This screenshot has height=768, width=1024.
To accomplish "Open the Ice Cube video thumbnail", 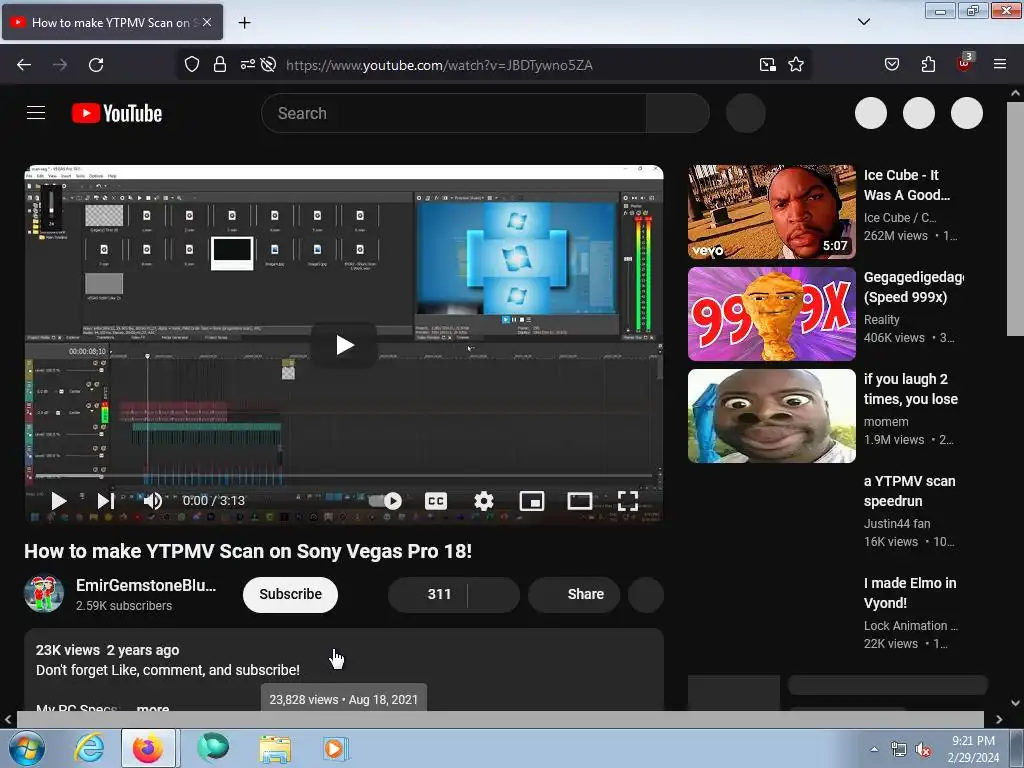I will pos(772,212).
